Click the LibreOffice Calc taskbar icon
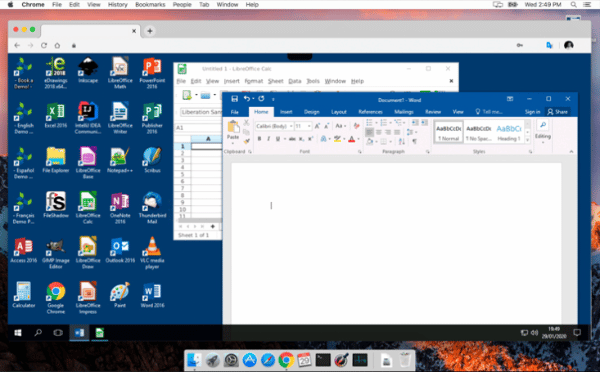The height and width of the screenshot is (372, 600). click(99, 333)
